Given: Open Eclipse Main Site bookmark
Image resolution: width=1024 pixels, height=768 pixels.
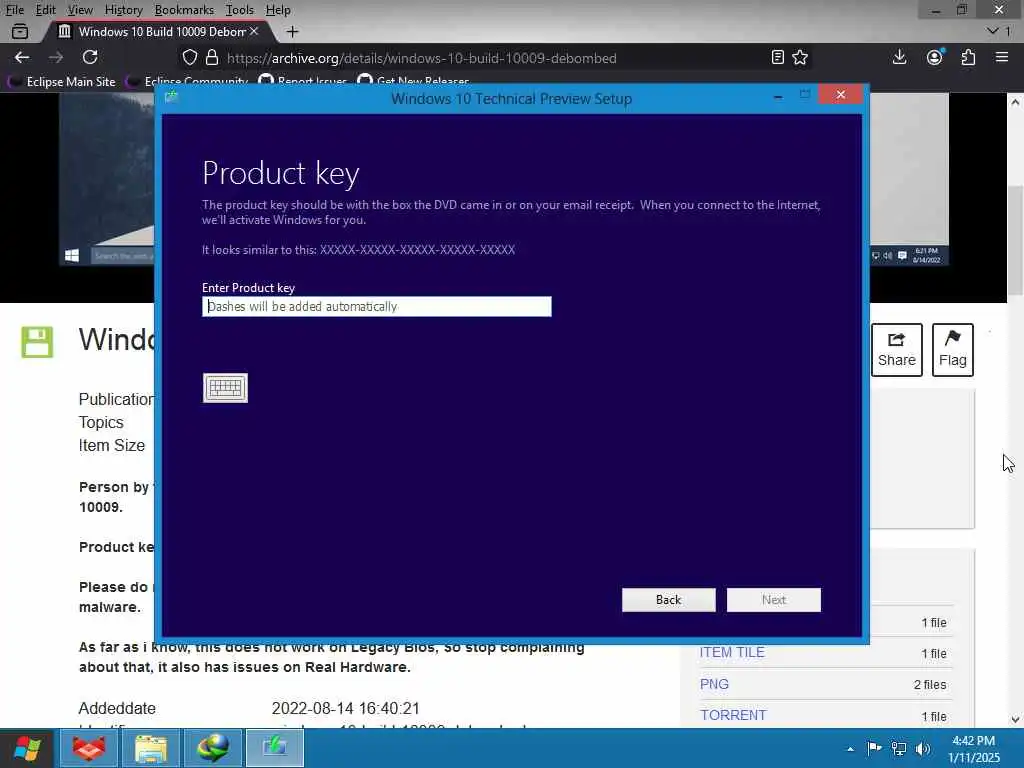Looking at the screenshot, I should (x=62, y=82).
